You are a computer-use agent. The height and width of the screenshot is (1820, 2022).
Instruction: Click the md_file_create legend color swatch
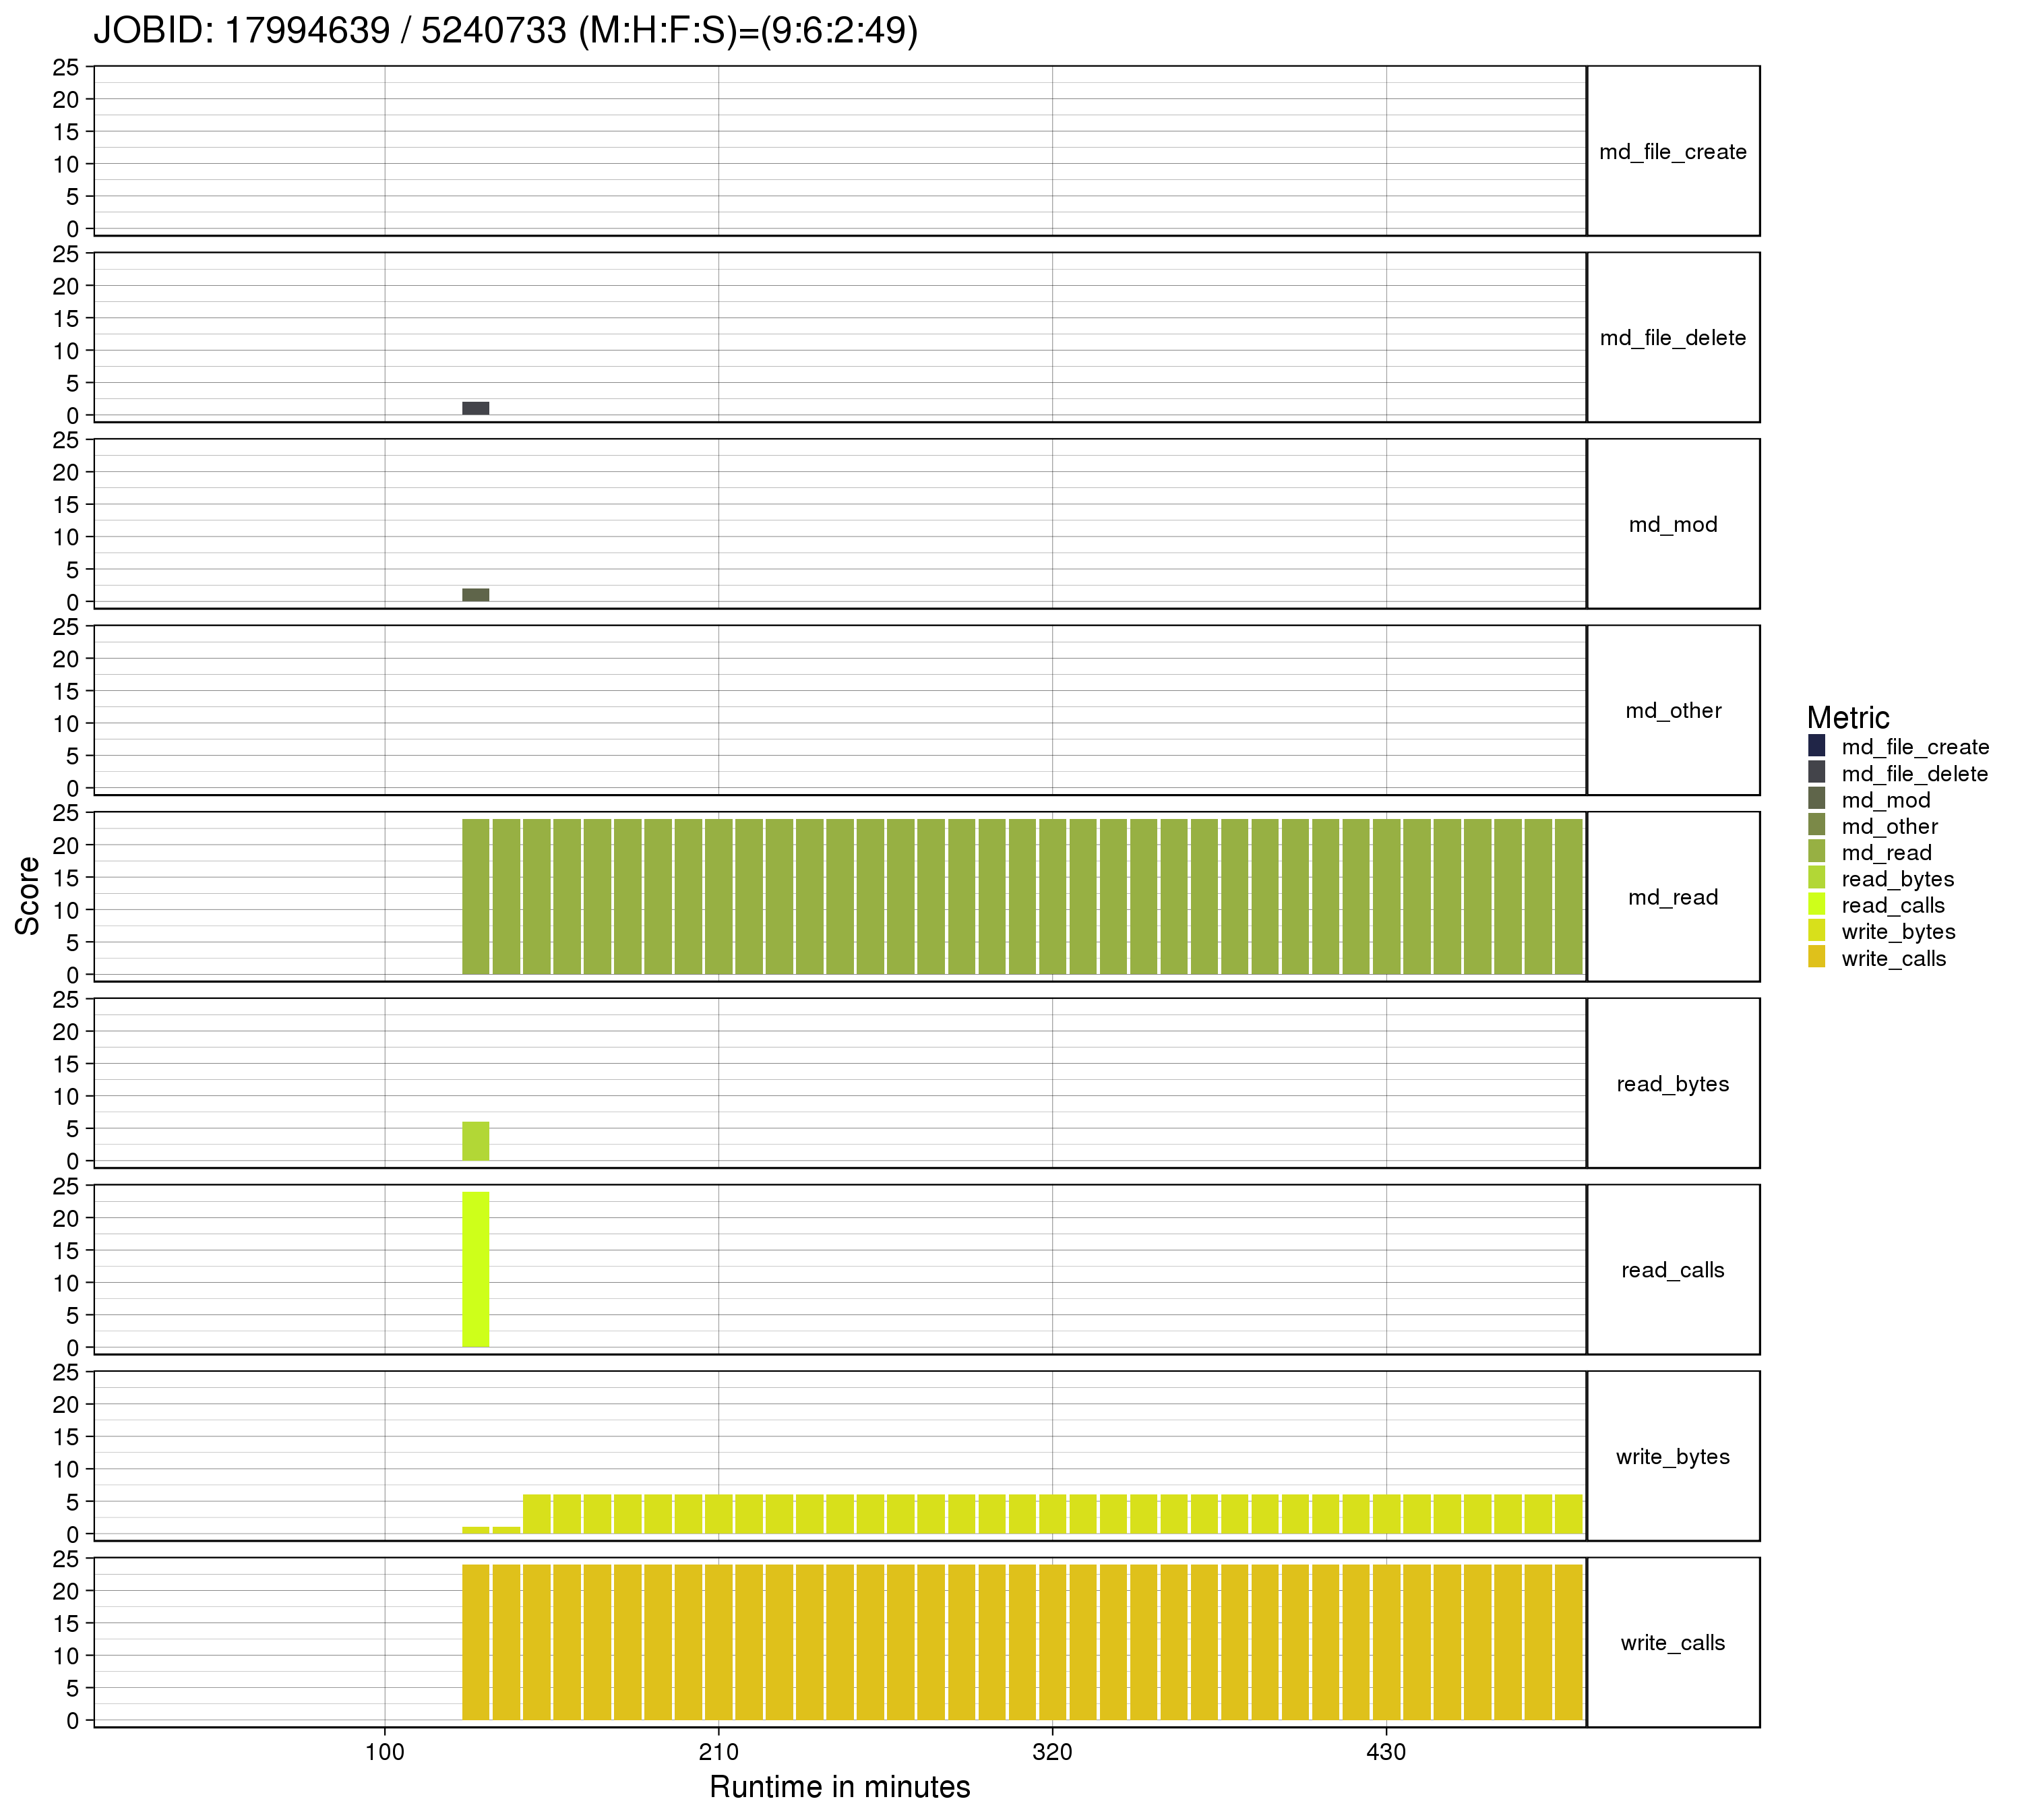[x=1816, y=746]
